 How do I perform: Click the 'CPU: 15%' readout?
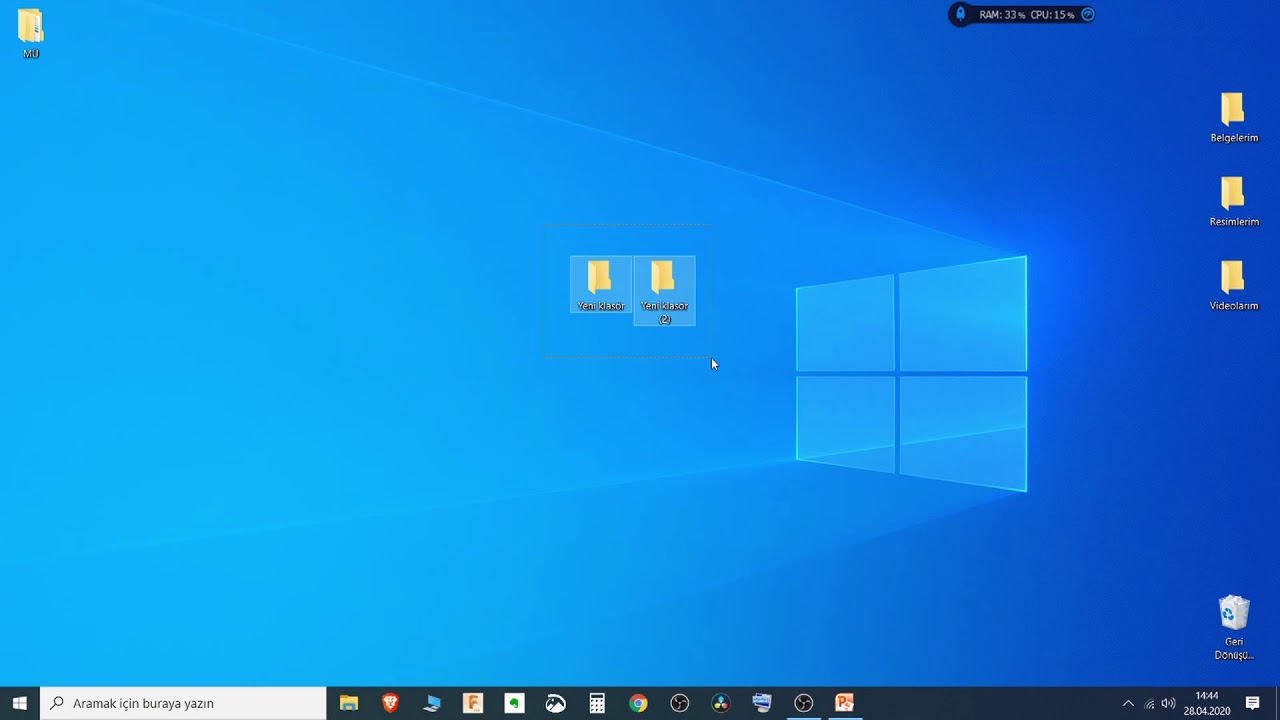pyautogui.click(x=1052, y=15)
